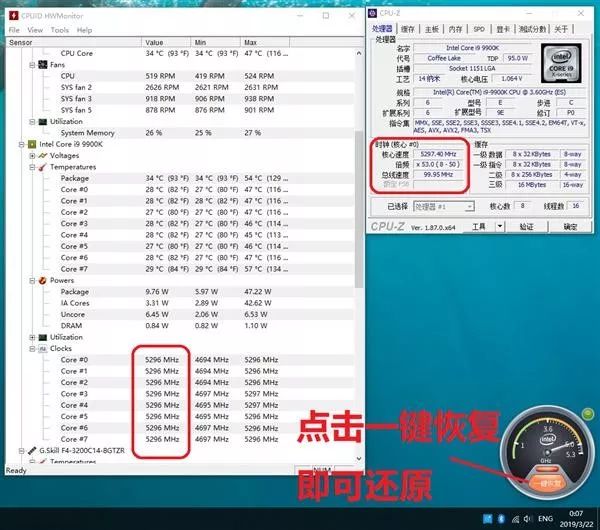Image resolution: width=600 pixels, height=530 pixels.
Task: Collapse the Intel Core i9 9900K node
Action: pyautogui.click(x=22, y=144)
